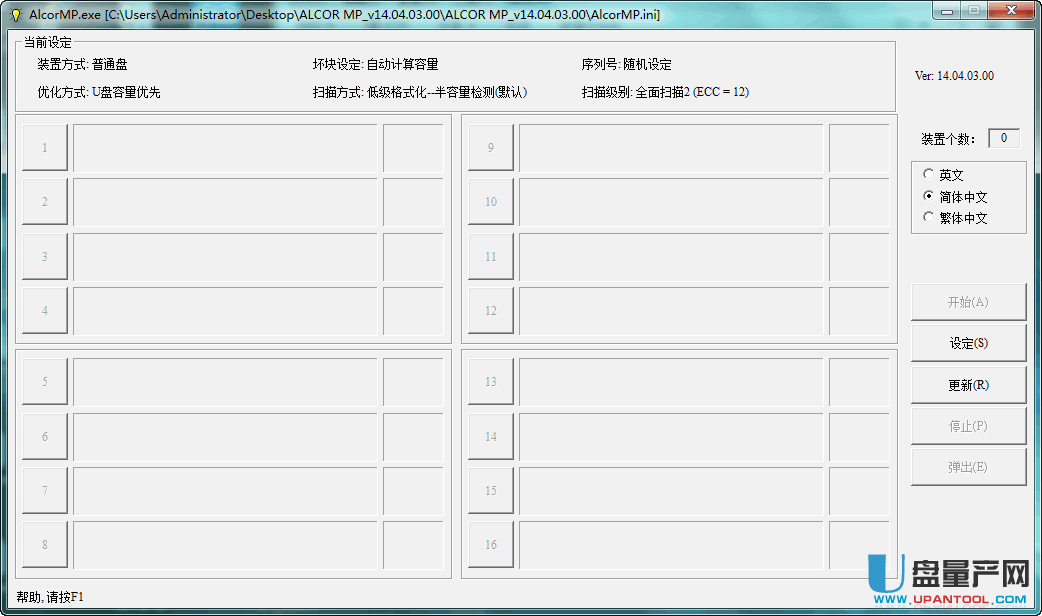Click the 停止(P) stop button
Screen dimensions: 1042x616
pyautogui.click(x=968, y=426)
